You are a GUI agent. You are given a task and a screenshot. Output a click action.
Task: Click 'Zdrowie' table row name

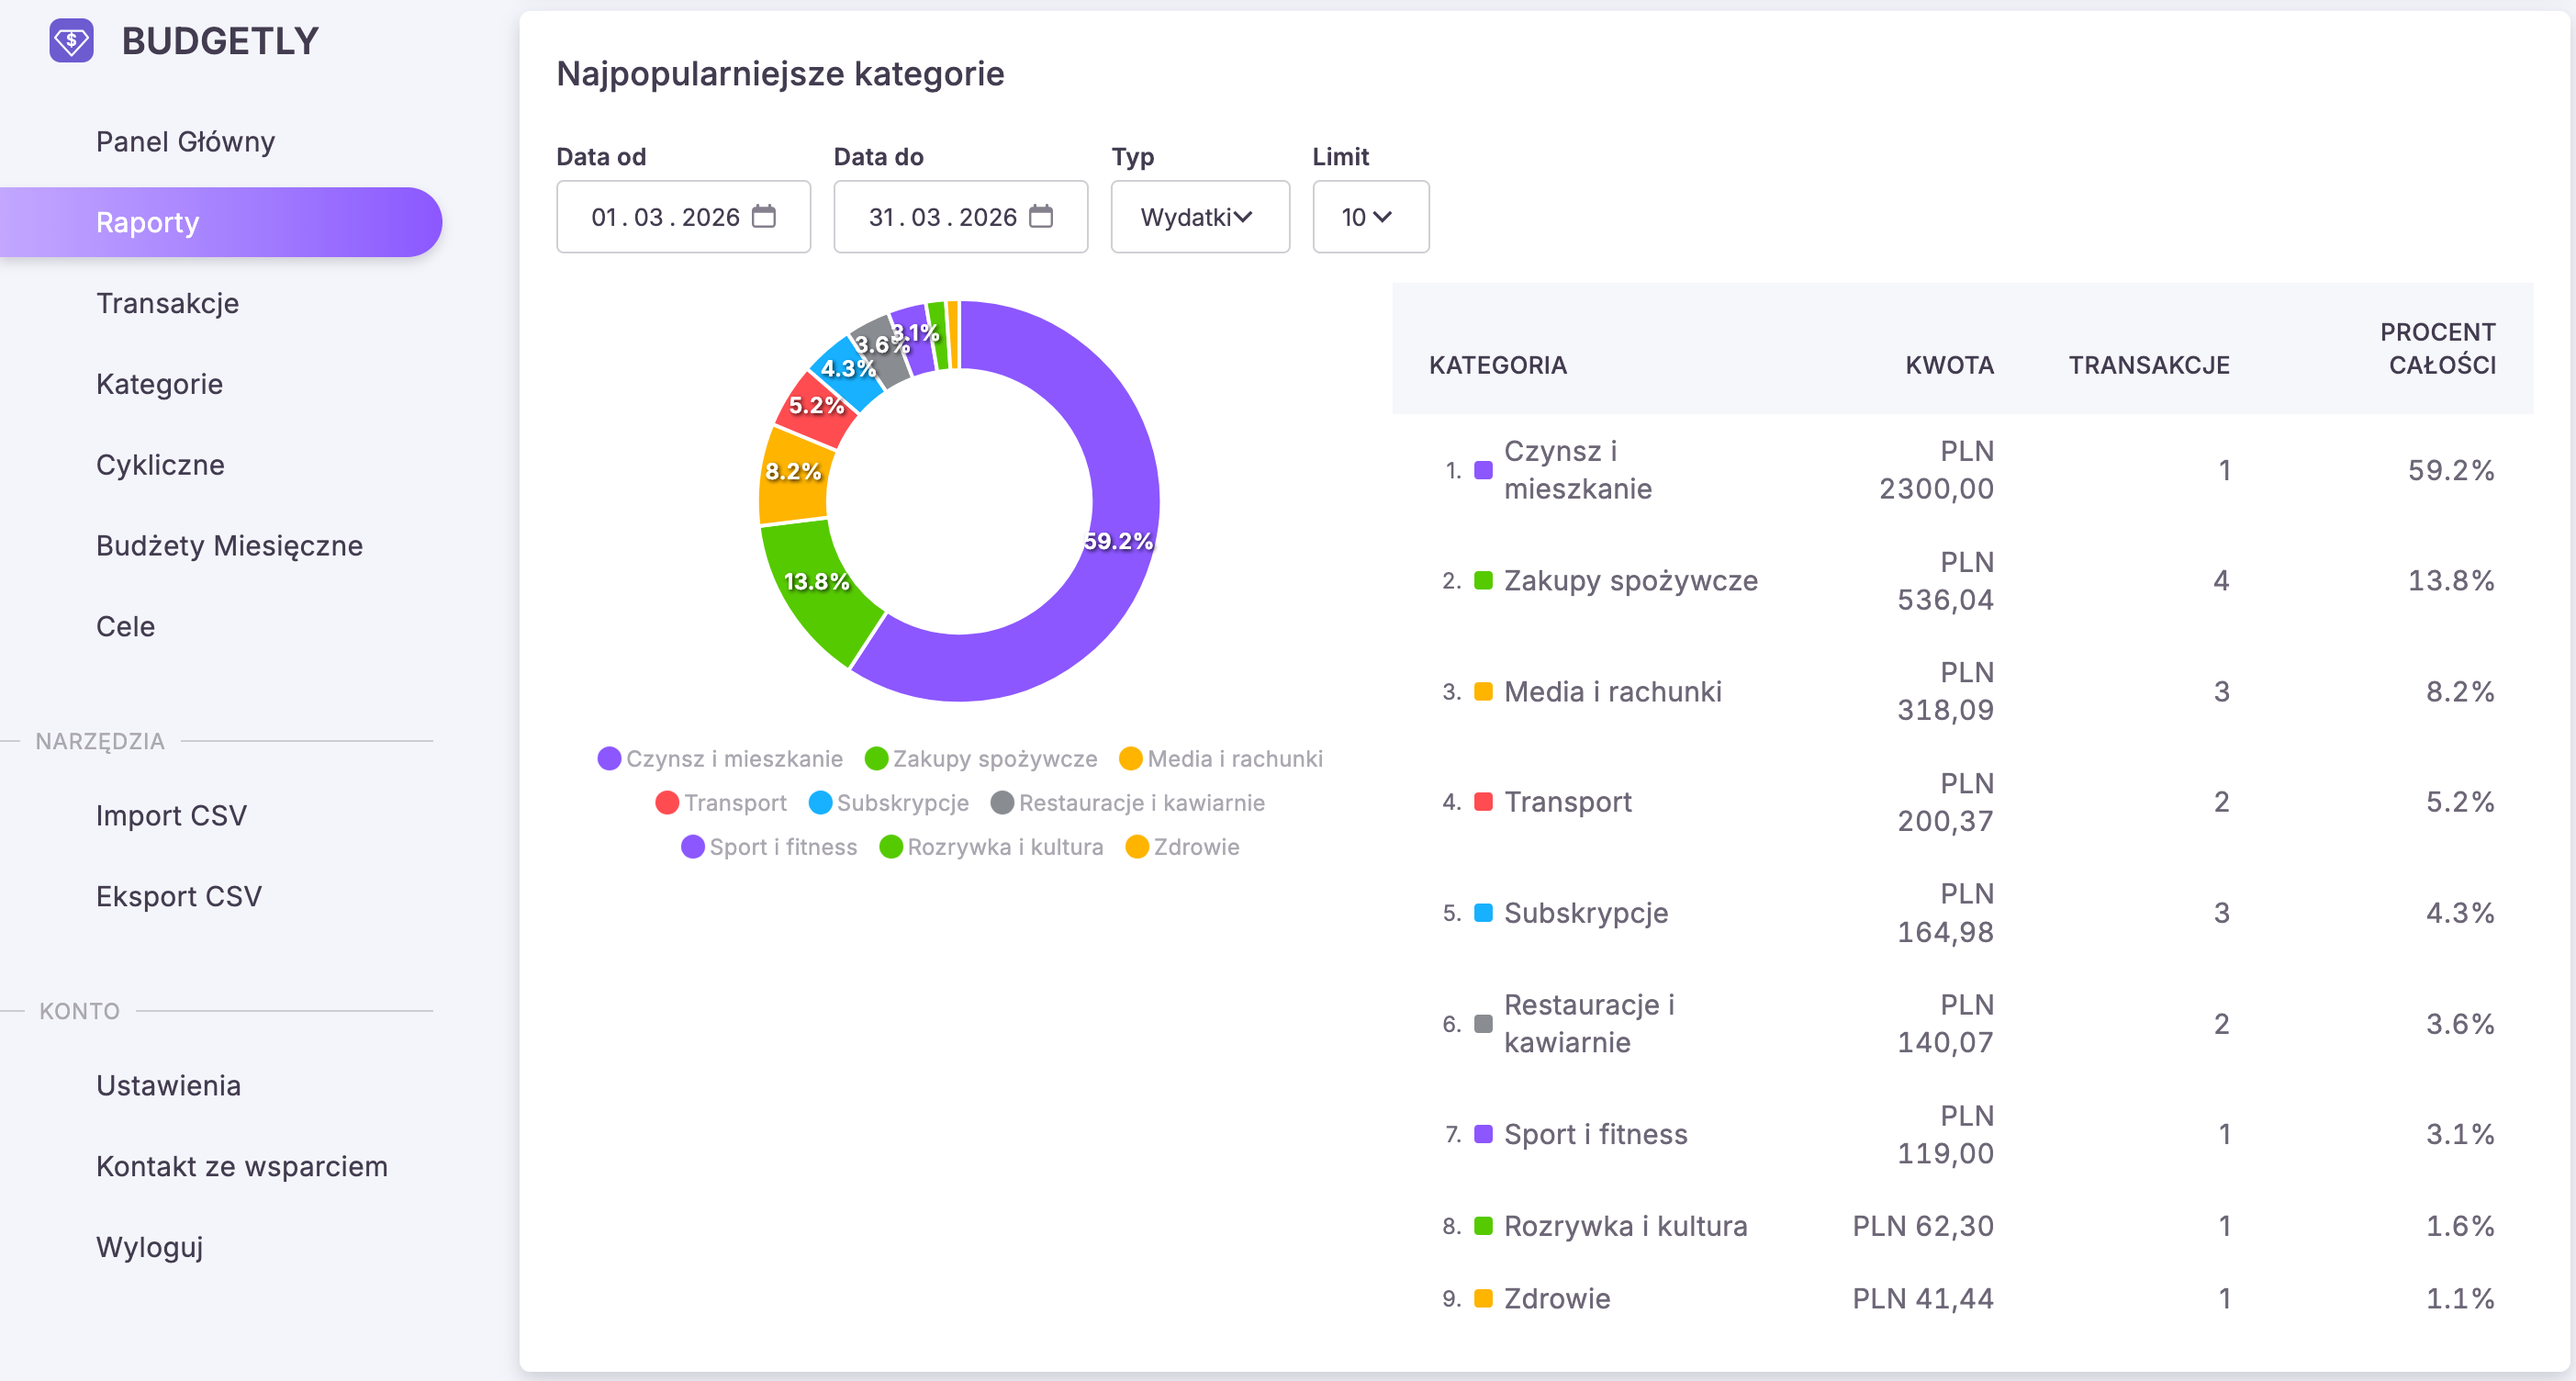[1556, 1299]
